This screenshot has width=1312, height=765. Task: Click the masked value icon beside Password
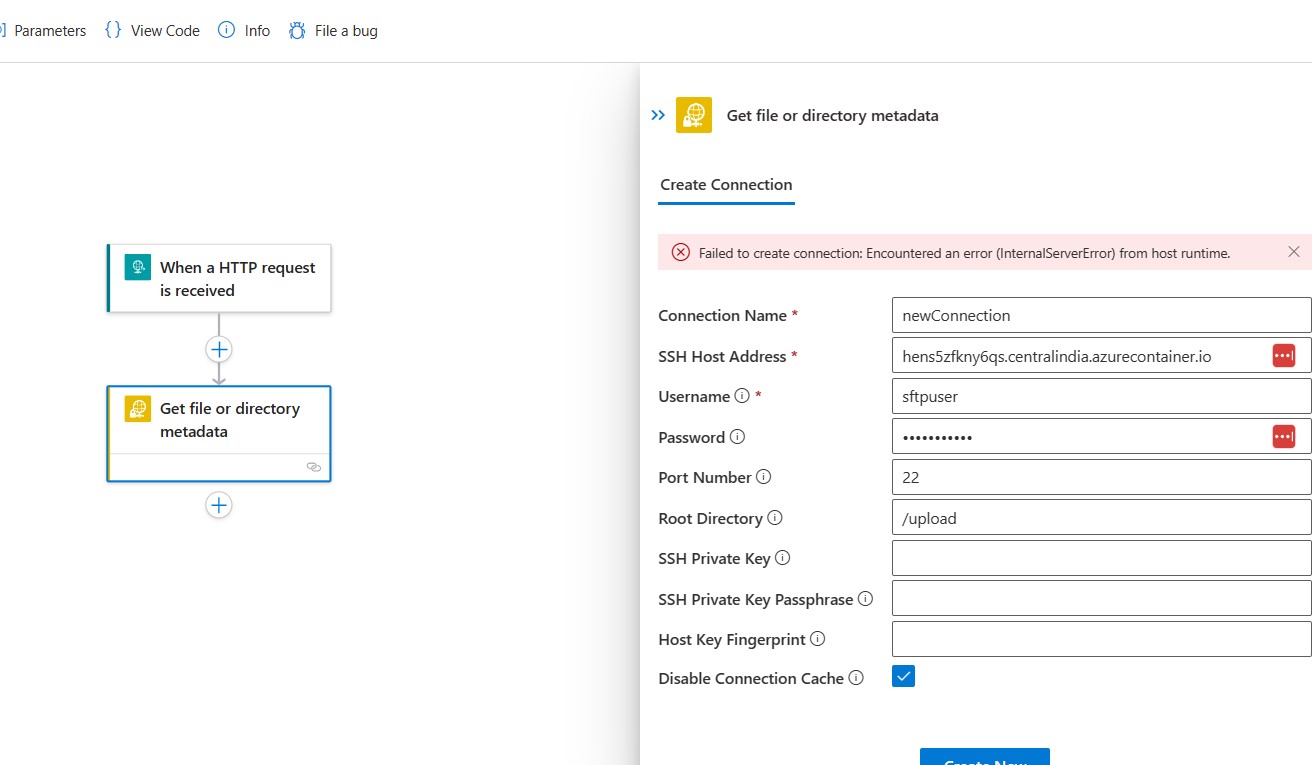click(x=1284, y=436)
